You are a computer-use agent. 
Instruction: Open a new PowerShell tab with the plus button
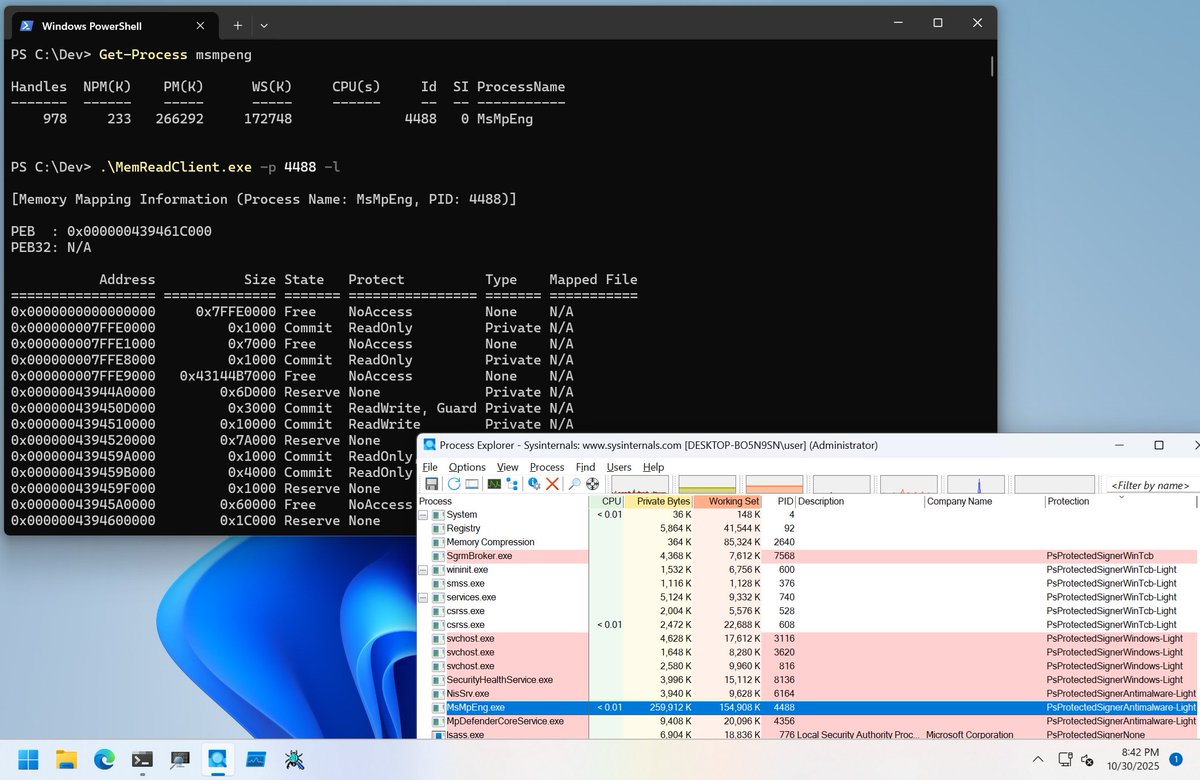pos(236,25)
